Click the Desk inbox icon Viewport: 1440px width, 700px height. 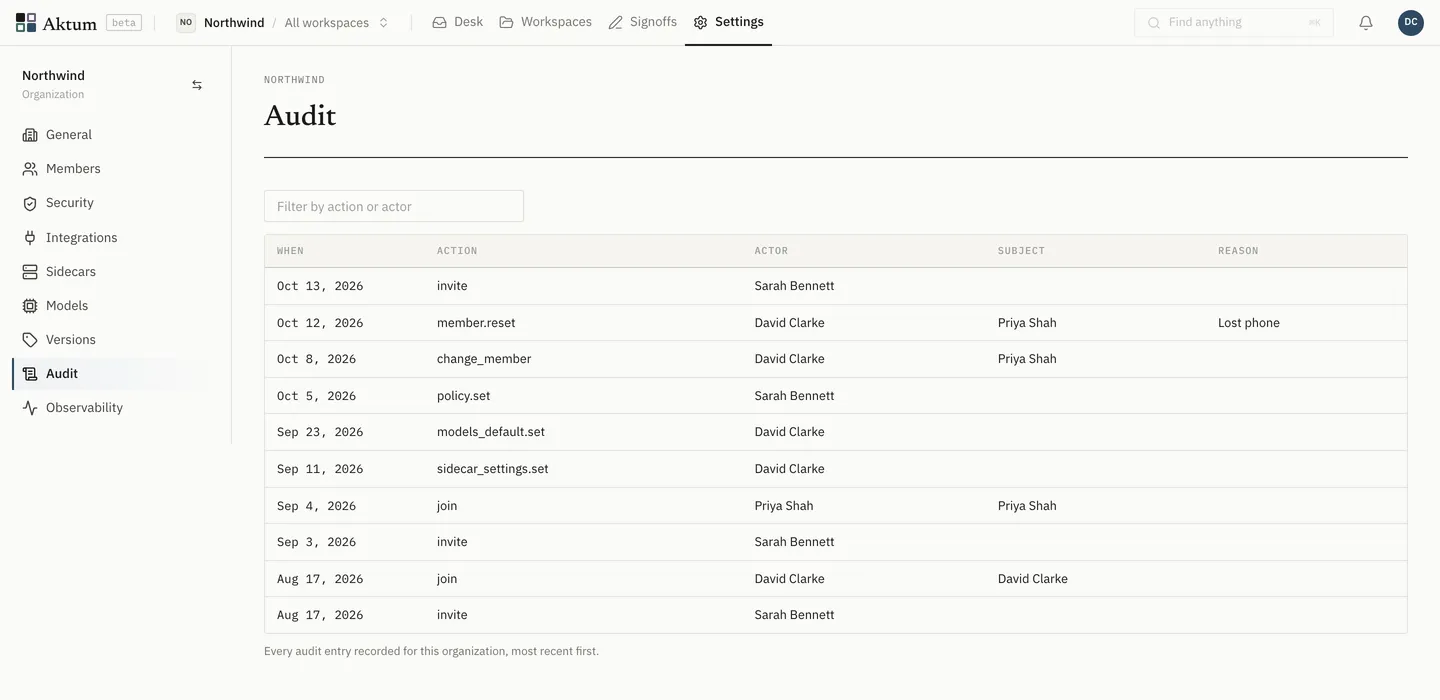(x=439, y=22)
